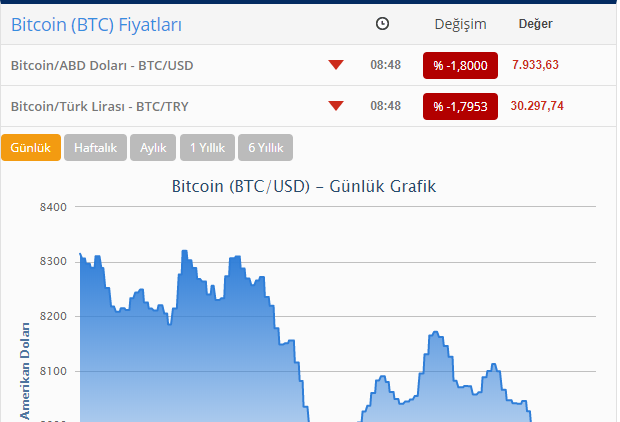The height and width of the screenshot is (422, 620).
Task: Click the Değişim column header
Action: click(x=460, y=25)
